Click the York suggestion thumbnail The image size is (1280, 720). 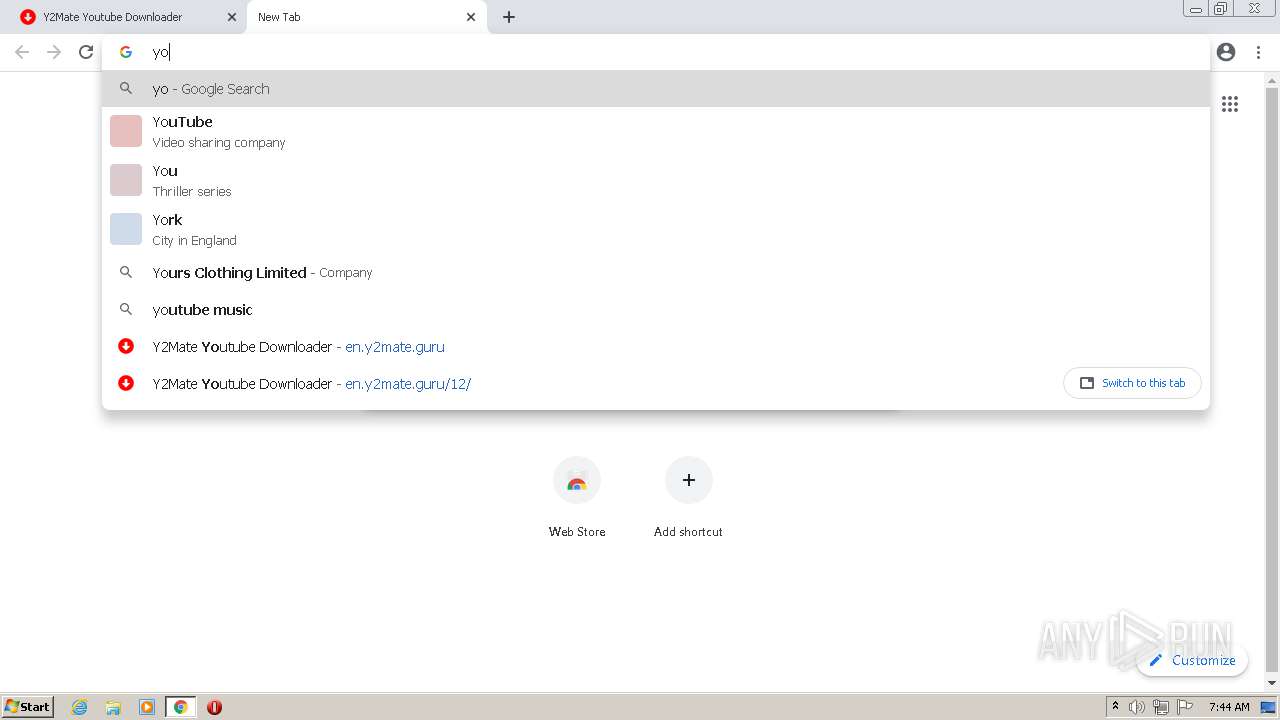[x=126, y=229]
